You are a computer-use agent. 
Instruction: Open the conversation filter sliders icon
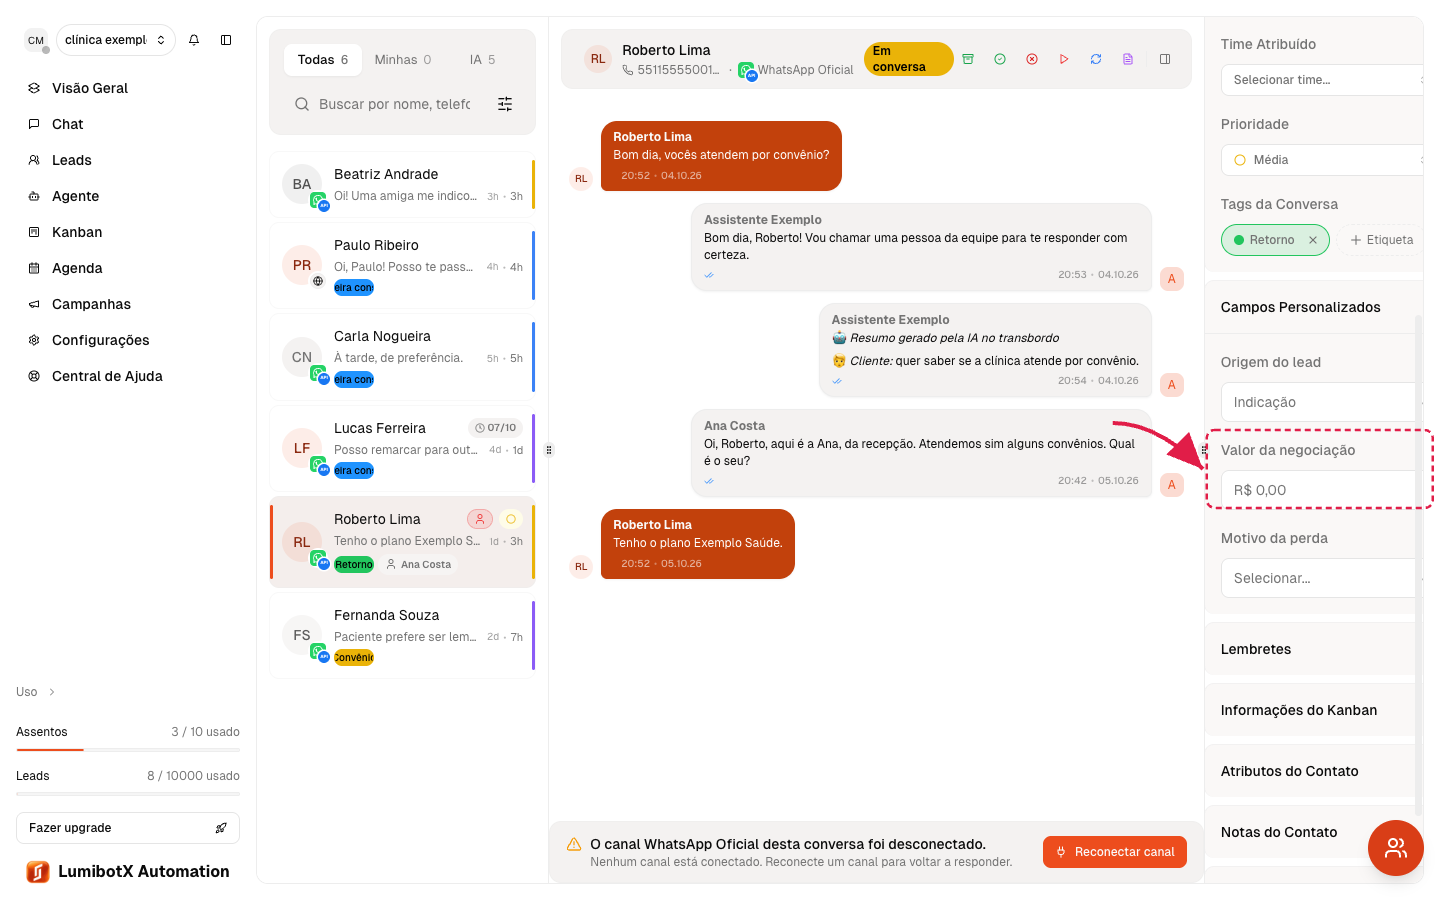point(505,104)
